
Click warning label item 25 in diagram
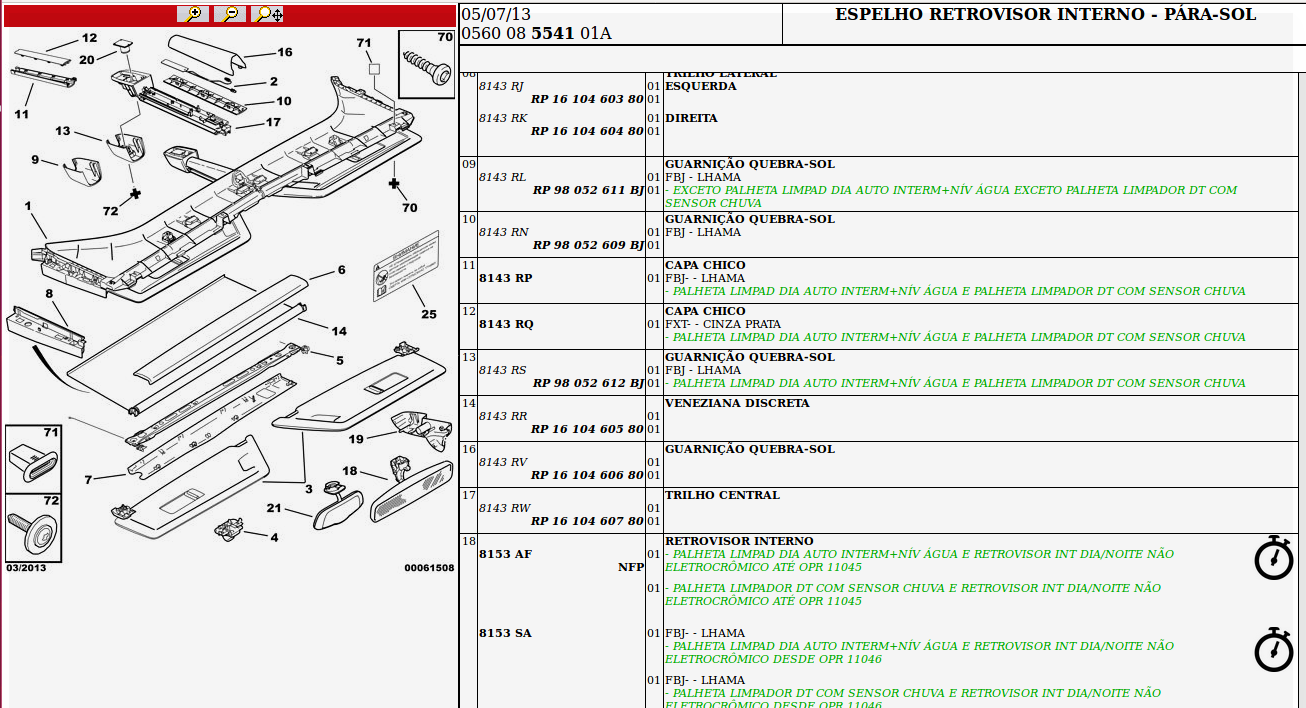pyautogui.click(x=405, y=268)
